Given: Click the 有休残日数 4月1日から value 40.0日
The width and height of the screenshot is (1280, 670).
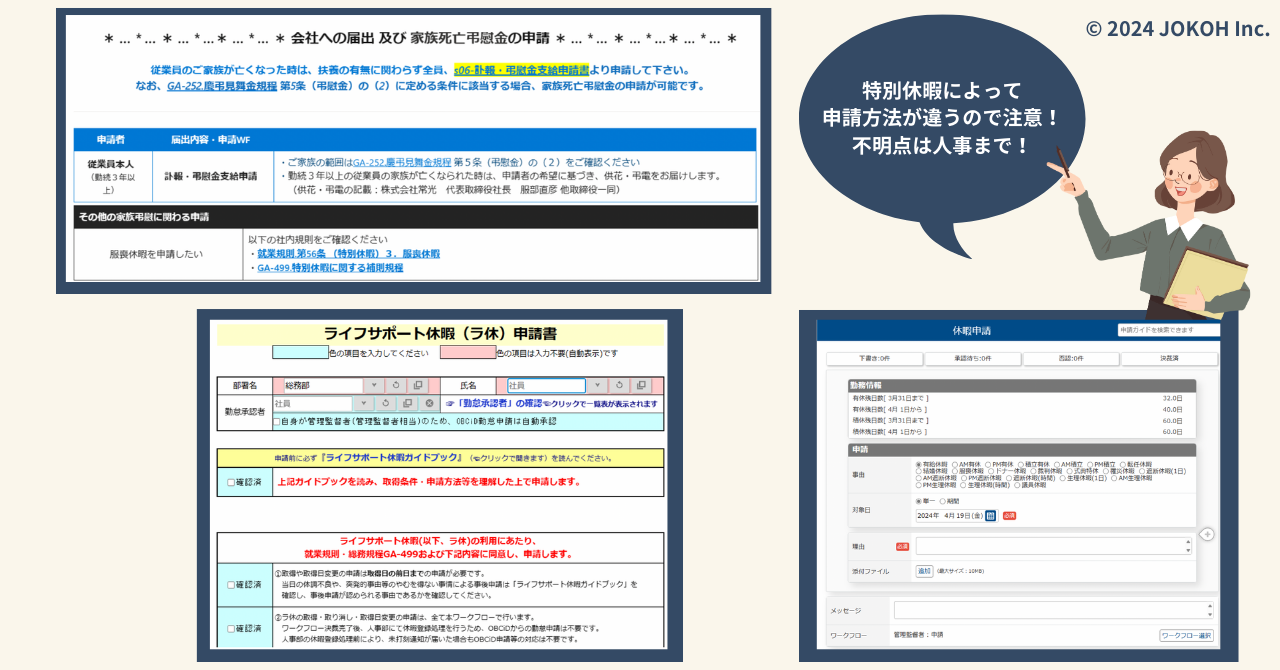Looking at the screenshot, I should click(x=1172, y=409).
